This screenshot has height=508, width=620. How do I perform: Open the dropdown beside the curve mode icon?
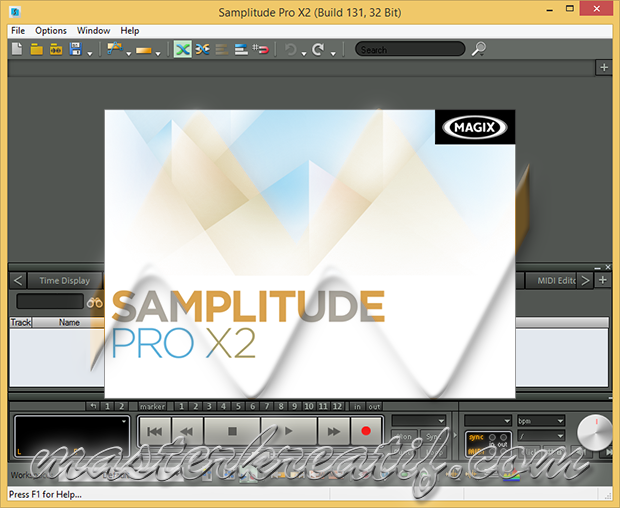(x=129, y=54)
